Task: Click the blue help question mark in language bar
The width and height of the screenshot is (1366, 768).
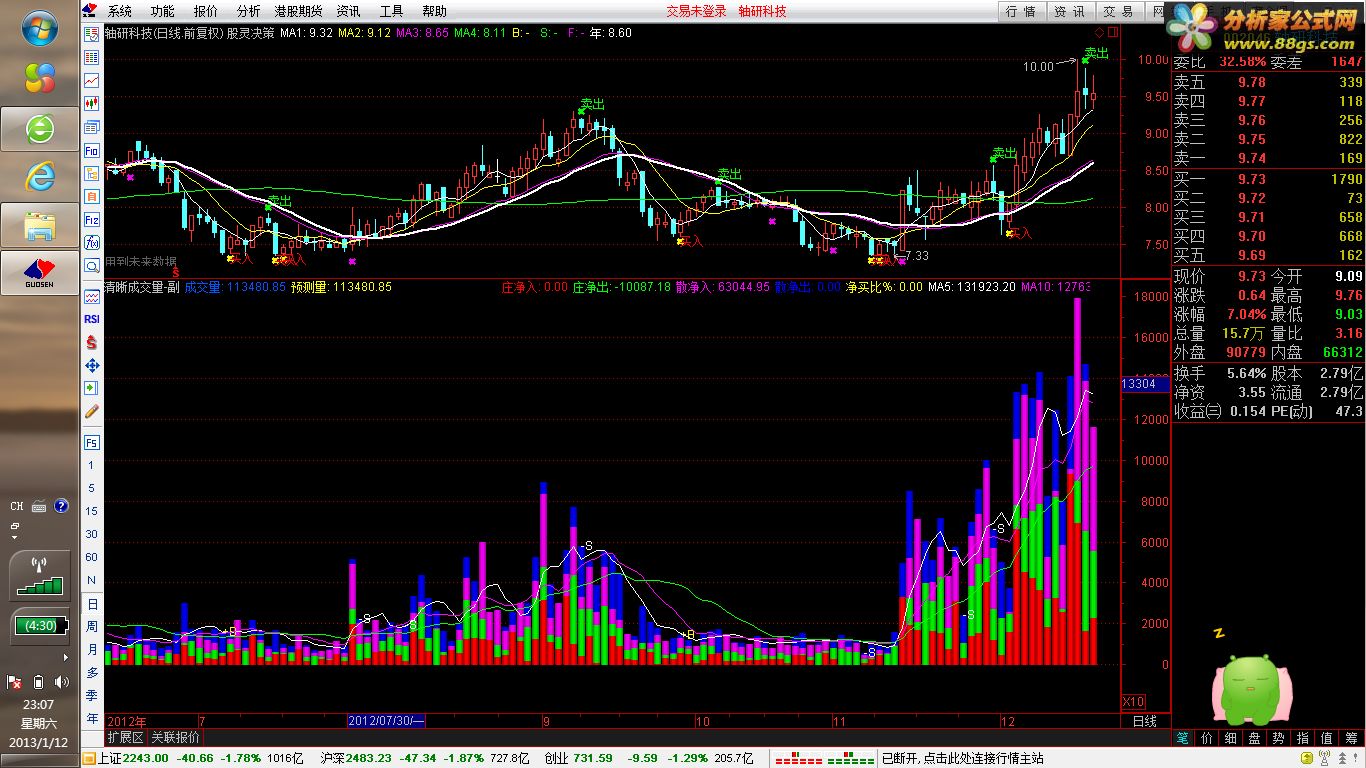Action: click(61, 506)
